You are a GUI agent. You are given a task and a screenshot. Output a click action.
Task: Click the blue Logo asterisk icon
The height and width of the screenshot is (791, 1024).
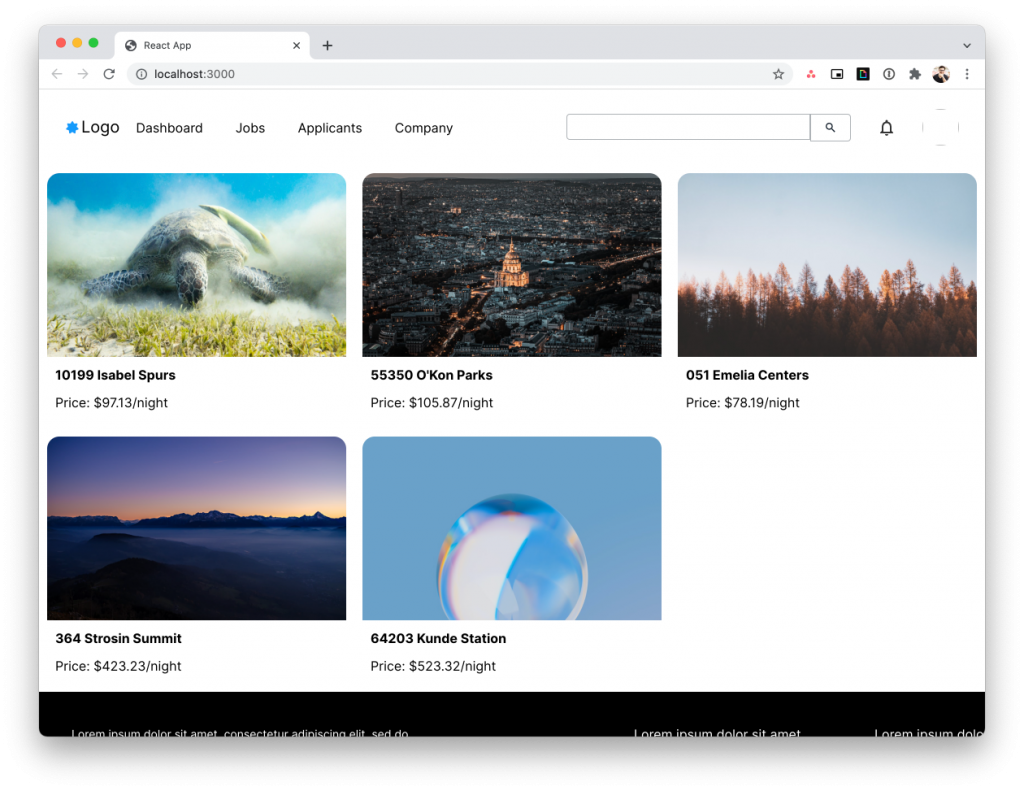pos(72,127)
